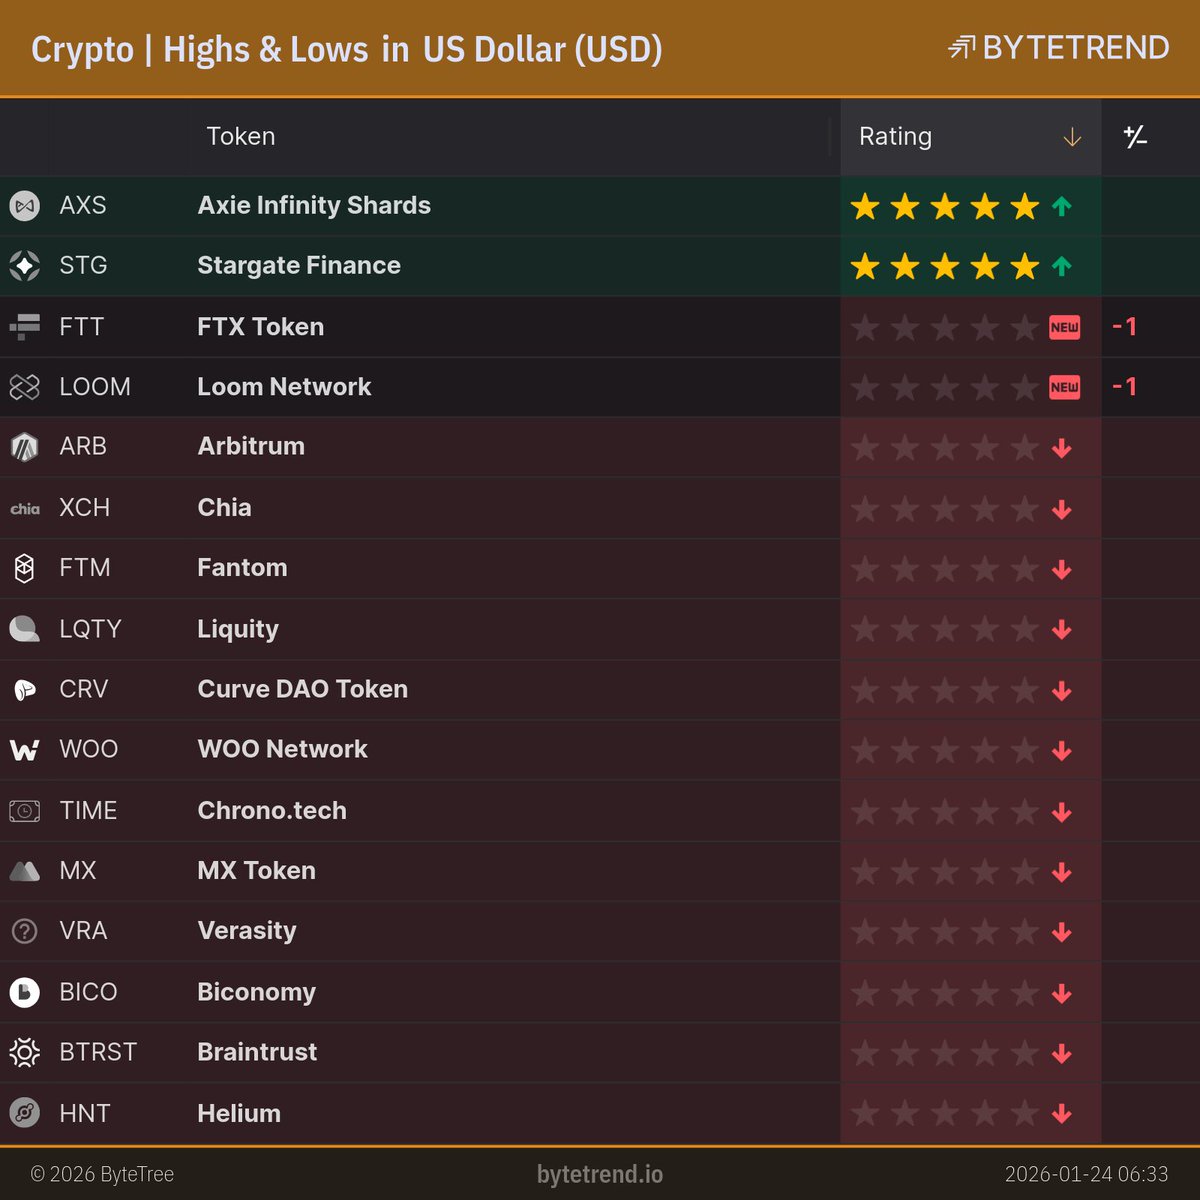Click the green up arrow for AXS

click(x=1062, y=207)
